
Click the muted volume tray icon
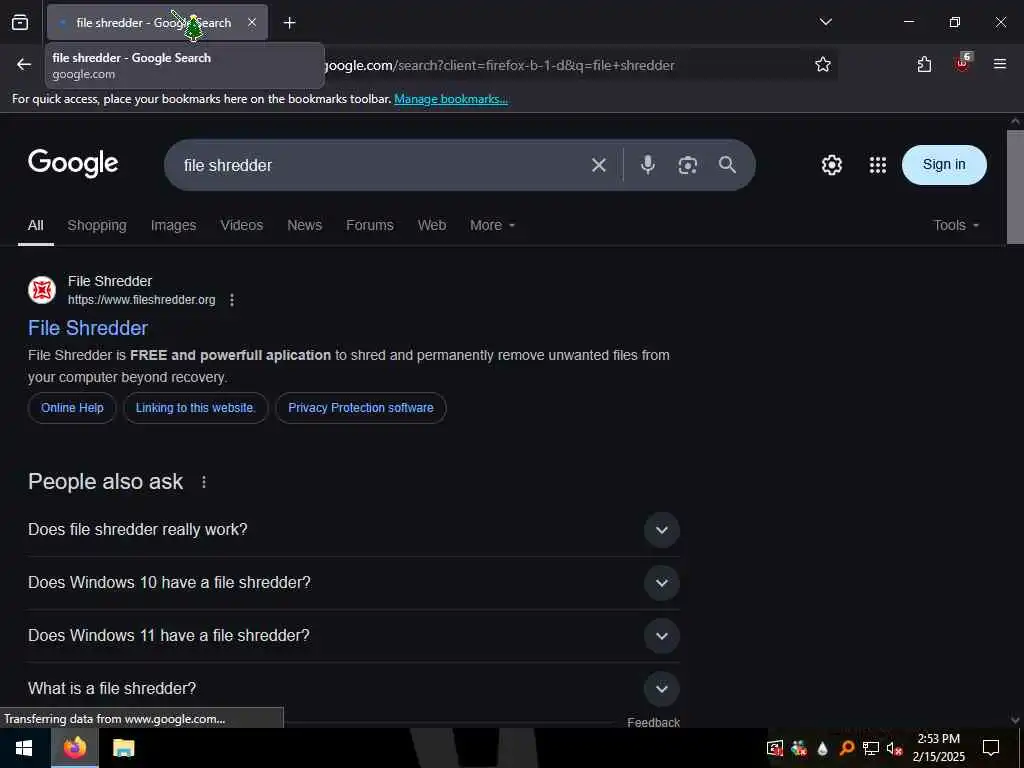[x=895, y=748]
